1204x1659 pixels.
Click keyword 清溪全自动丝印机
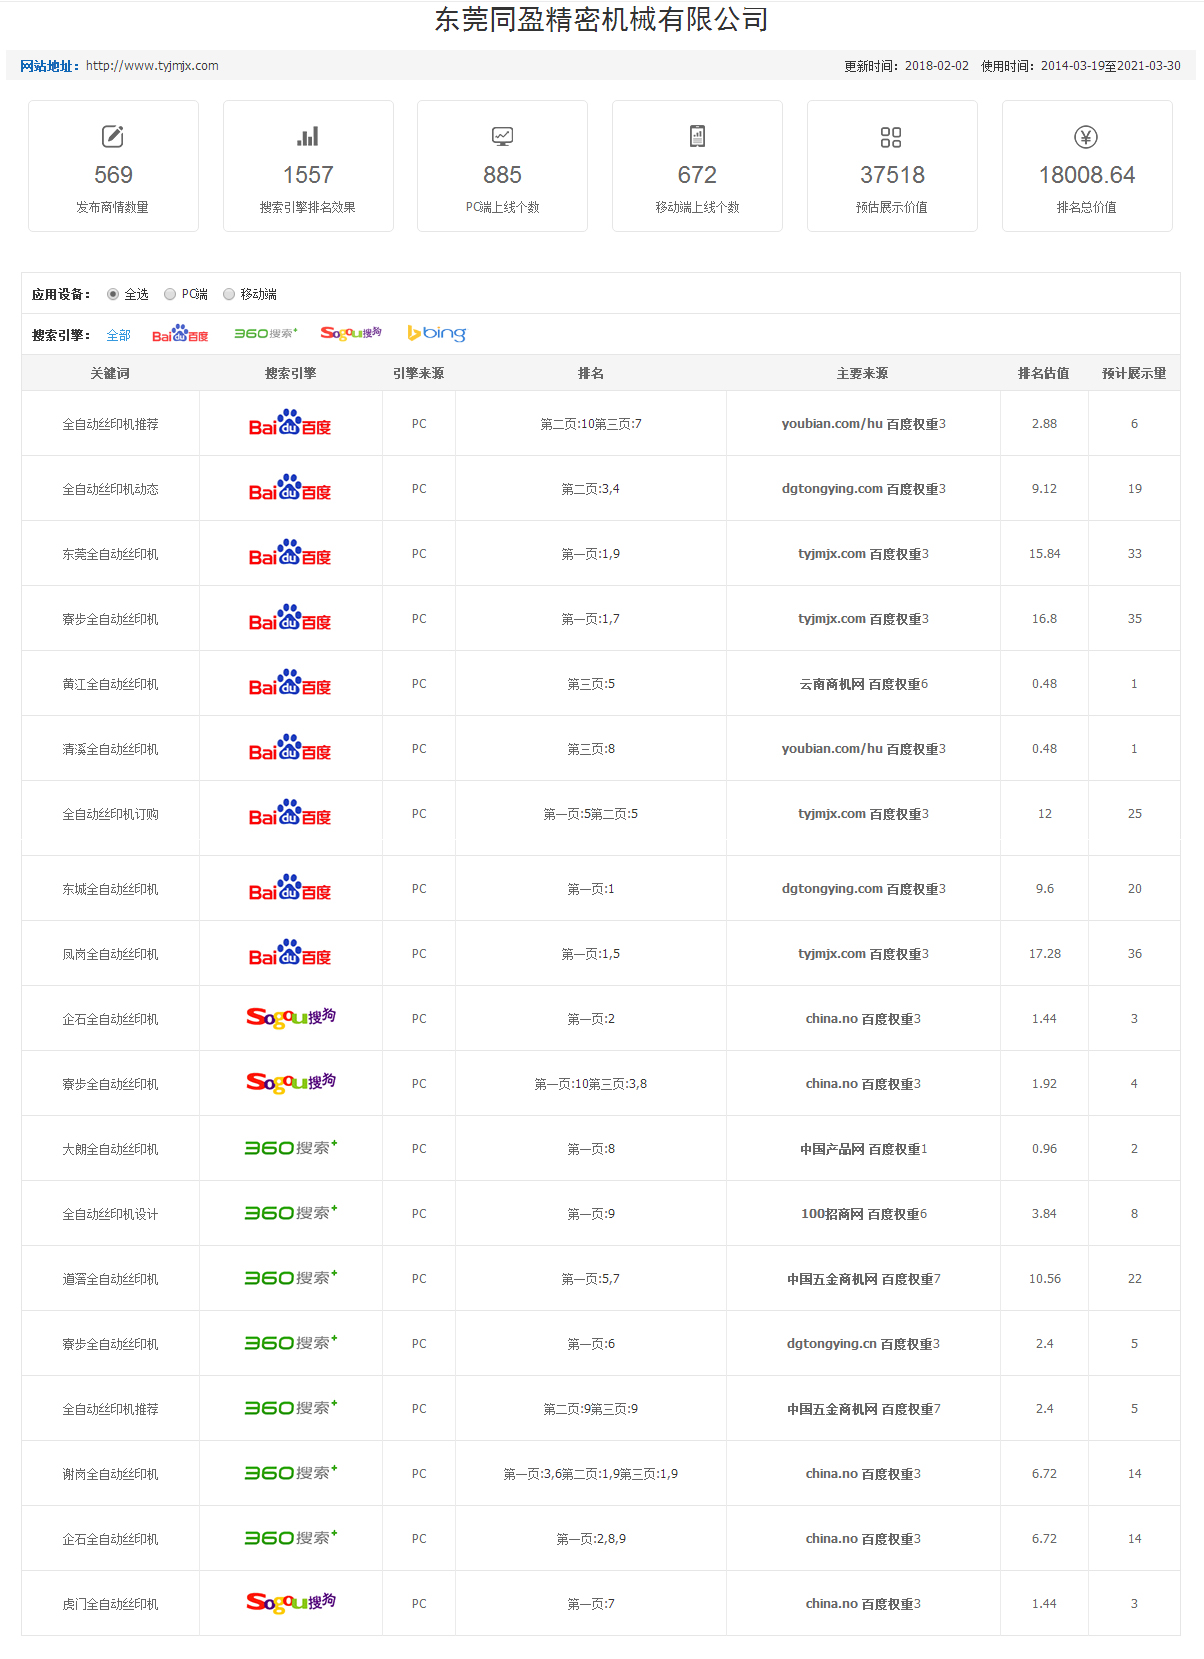(x=110, y=749)
